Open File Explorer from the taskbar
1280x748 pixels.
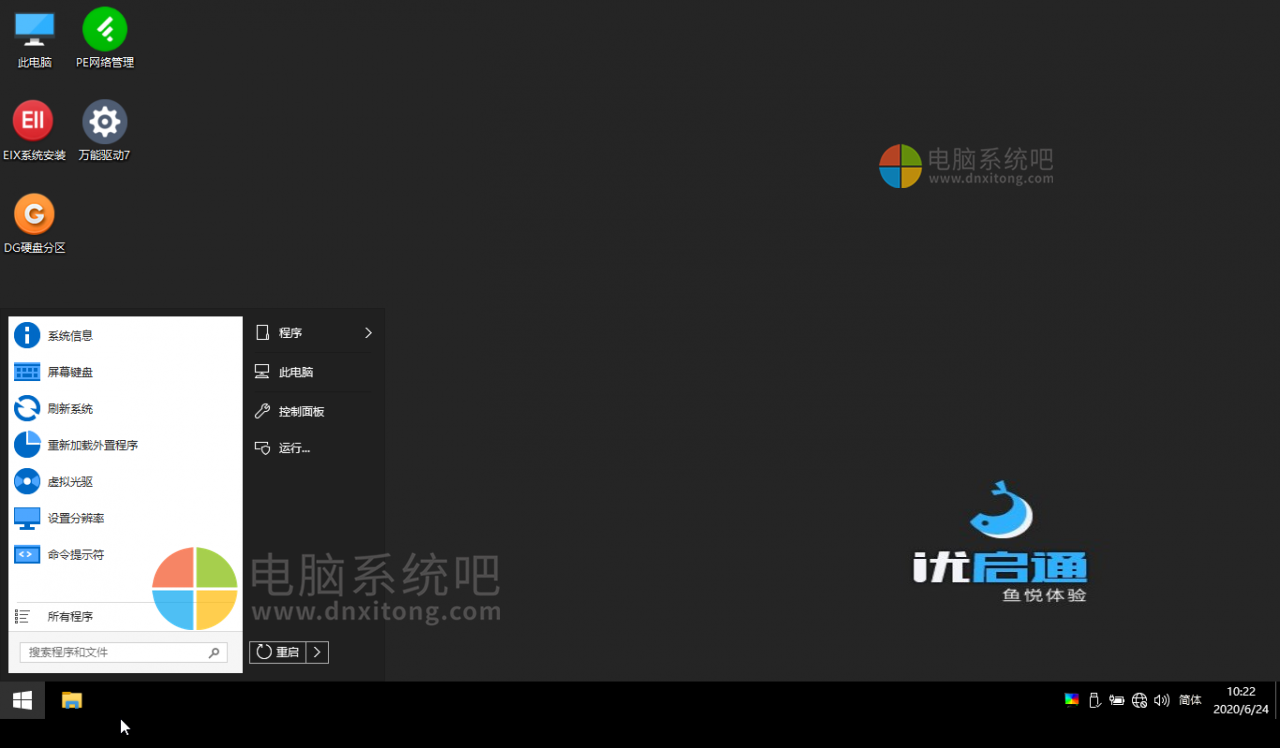72,700
